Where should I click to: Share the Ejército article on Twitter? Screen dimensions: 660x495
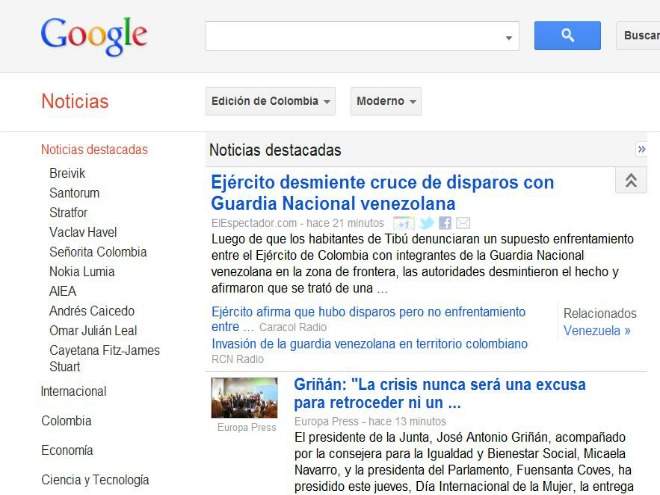(426, 223)
